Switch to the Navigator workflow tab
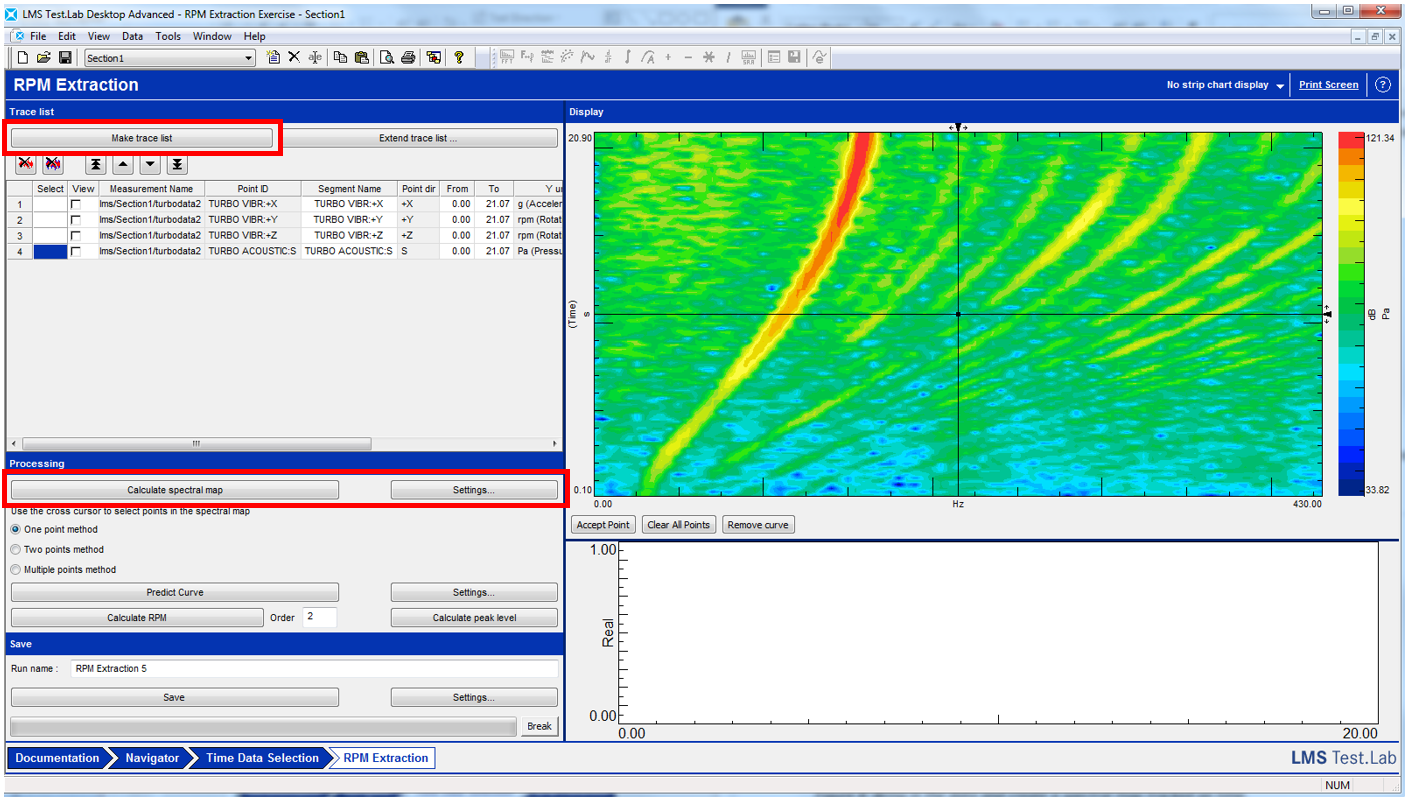 pos(152,758)
